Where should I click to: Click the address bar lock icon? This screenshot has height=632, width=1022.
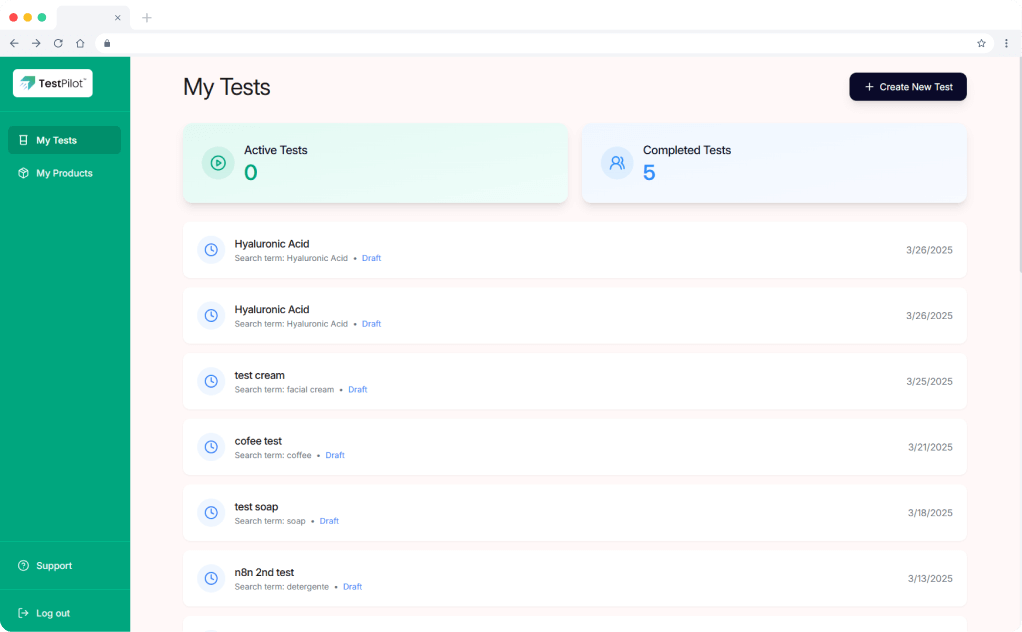pyautogui.click(x=107, y=43)
